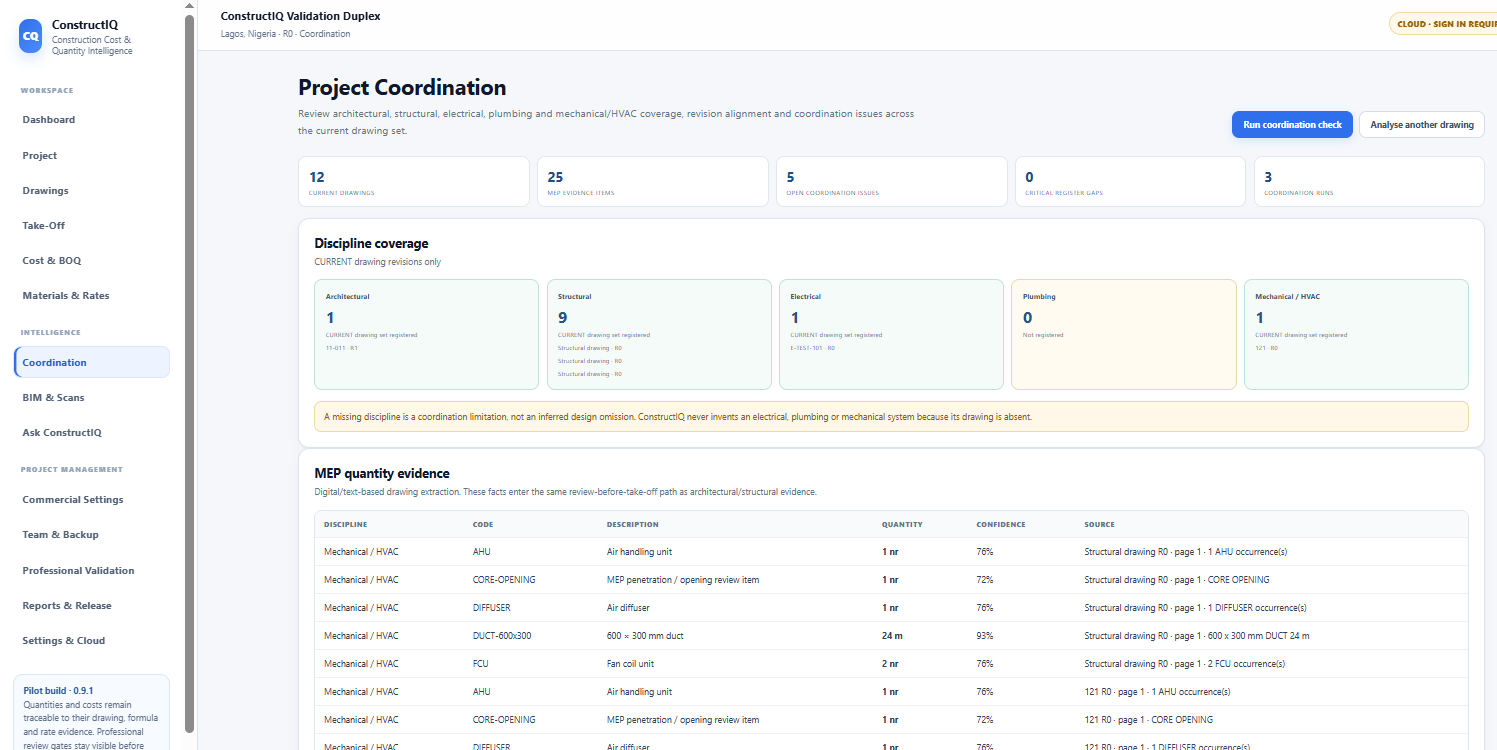Click the Pilot build 0.9.1 info box

click(91, 712)
